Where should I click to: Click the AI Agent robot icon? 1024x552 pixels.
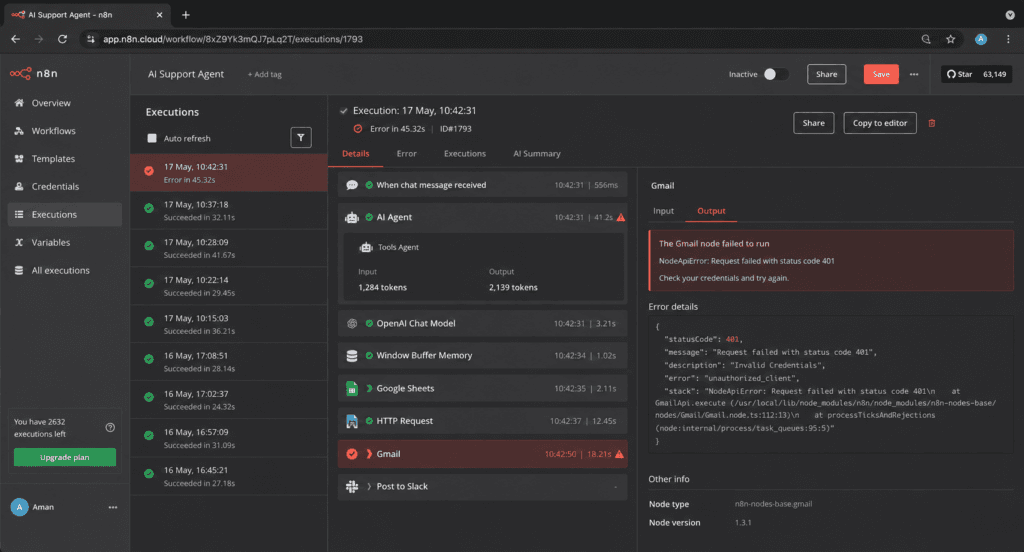352,218
